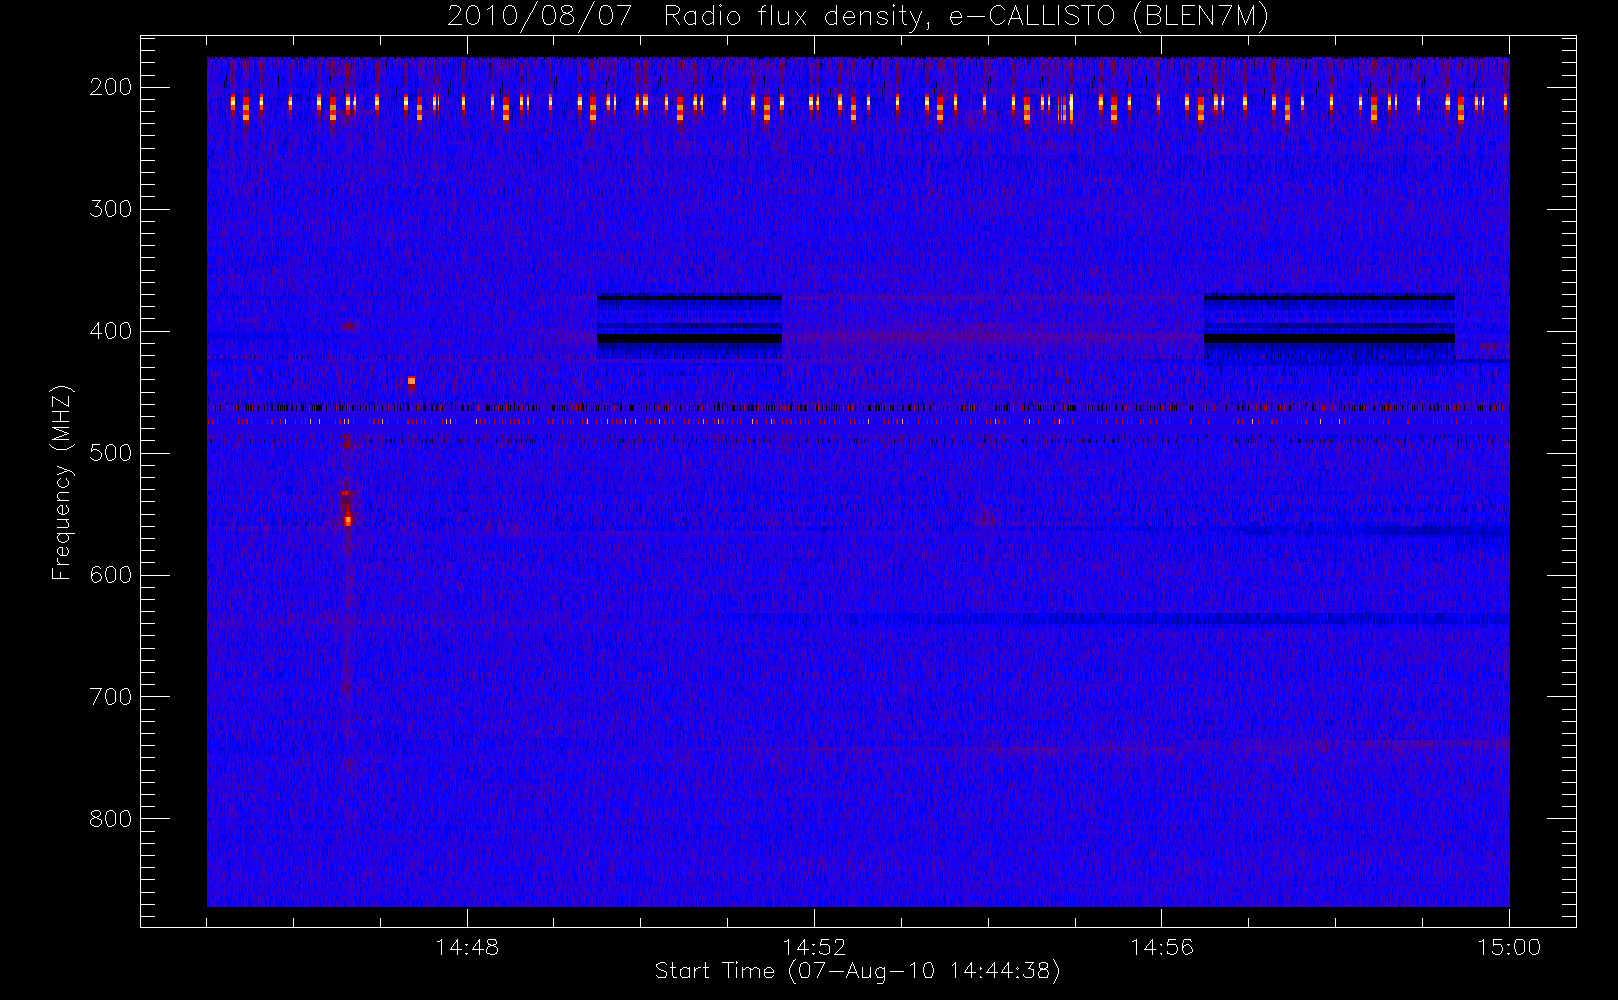The image size is (1618, 1000).
Task: Click the 400 frequency tick label
Action: [x=110, y=331]
